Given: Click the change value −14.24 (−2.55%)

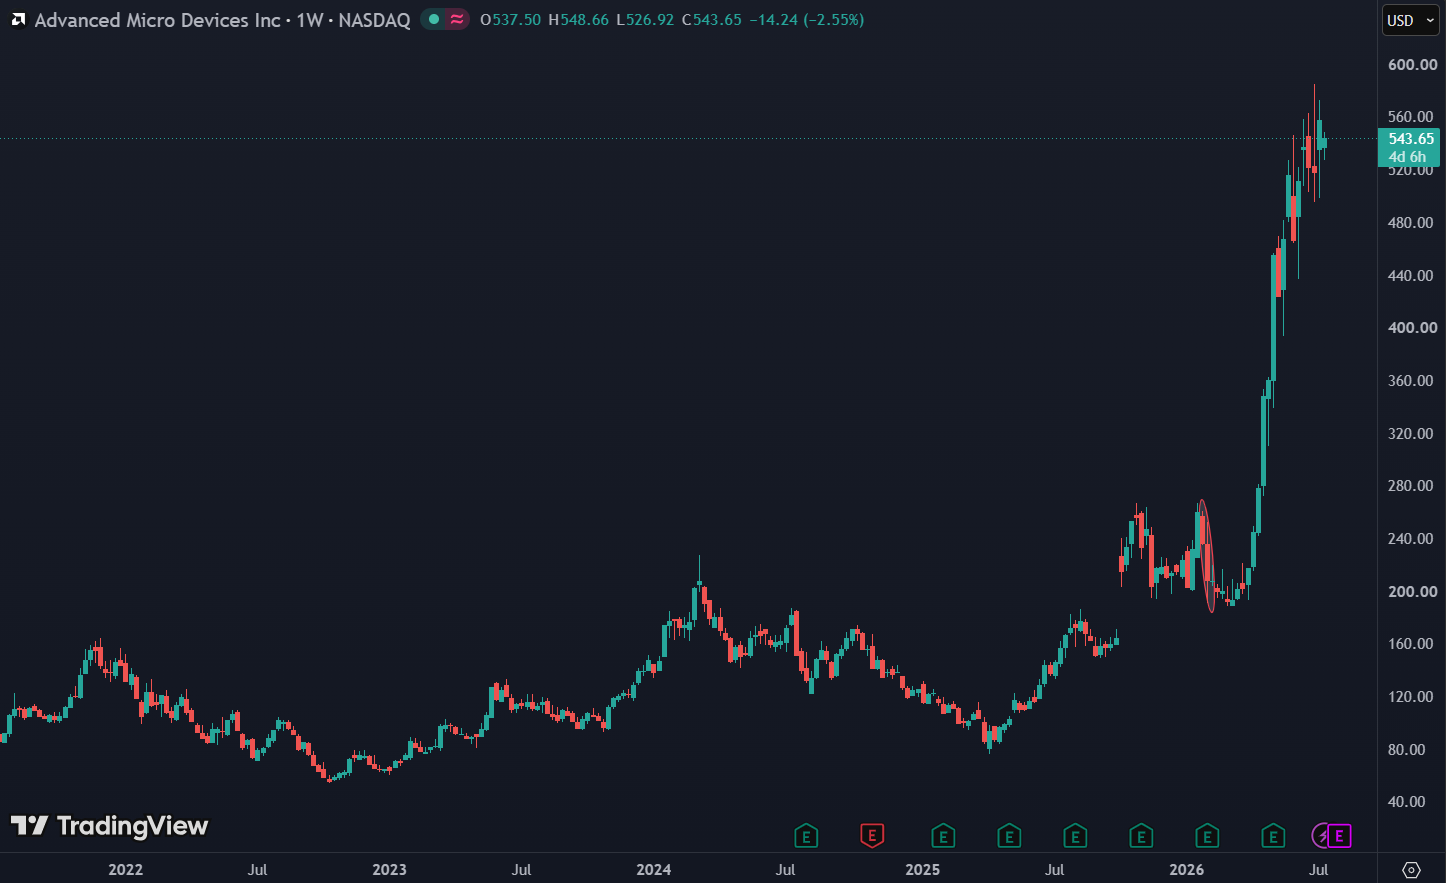Looking at the screenshot, I should (x=807, y=20).
